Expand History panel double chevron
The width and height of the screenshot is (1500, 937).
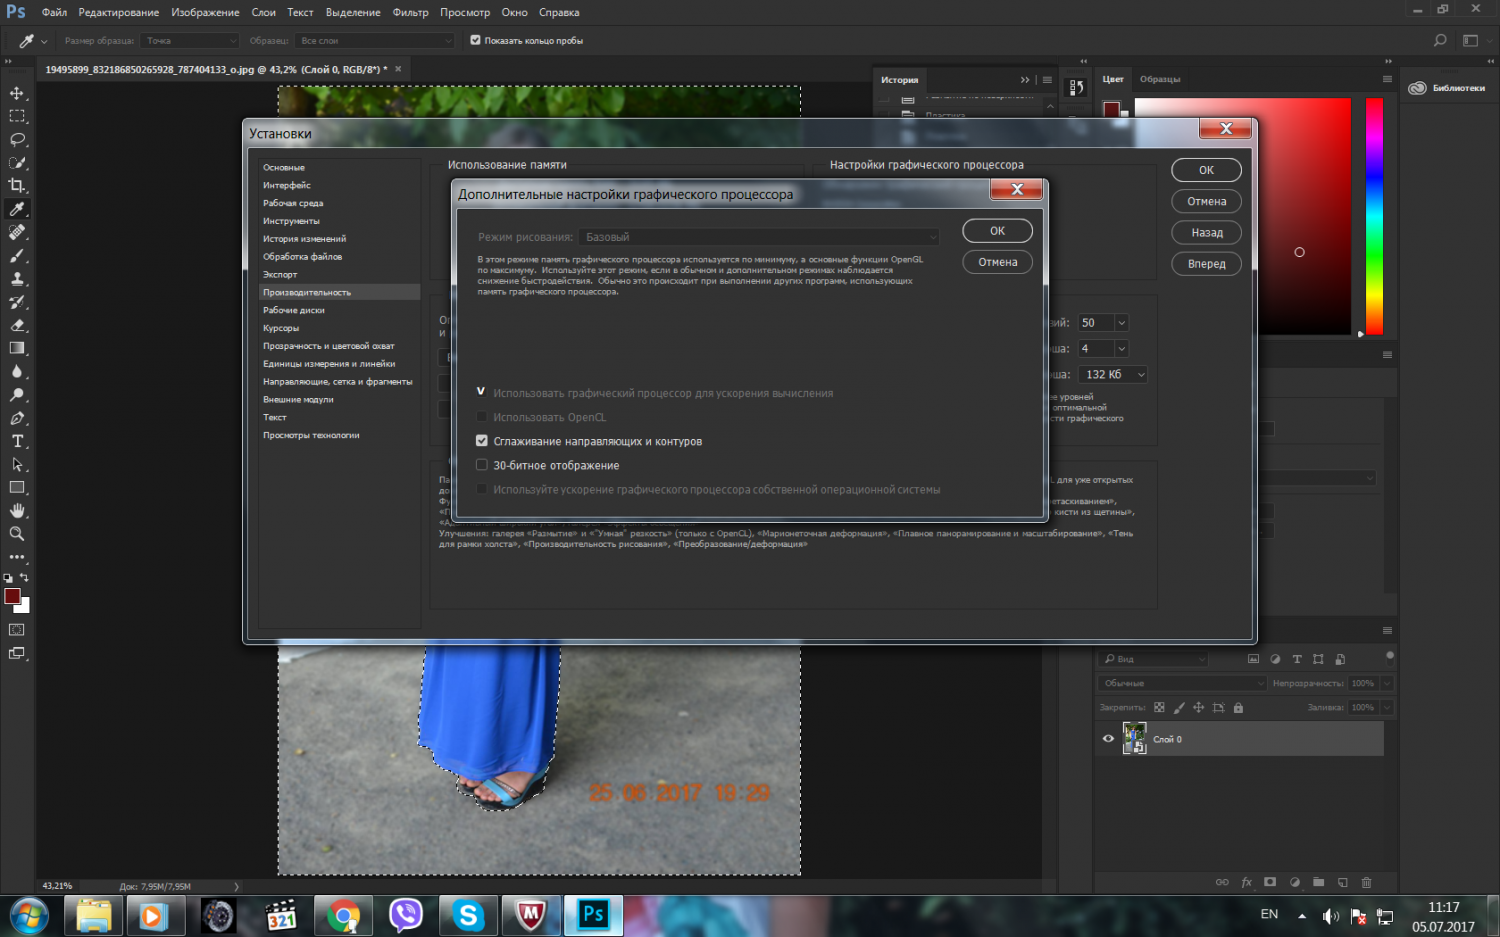click(x=1024, y=80)
